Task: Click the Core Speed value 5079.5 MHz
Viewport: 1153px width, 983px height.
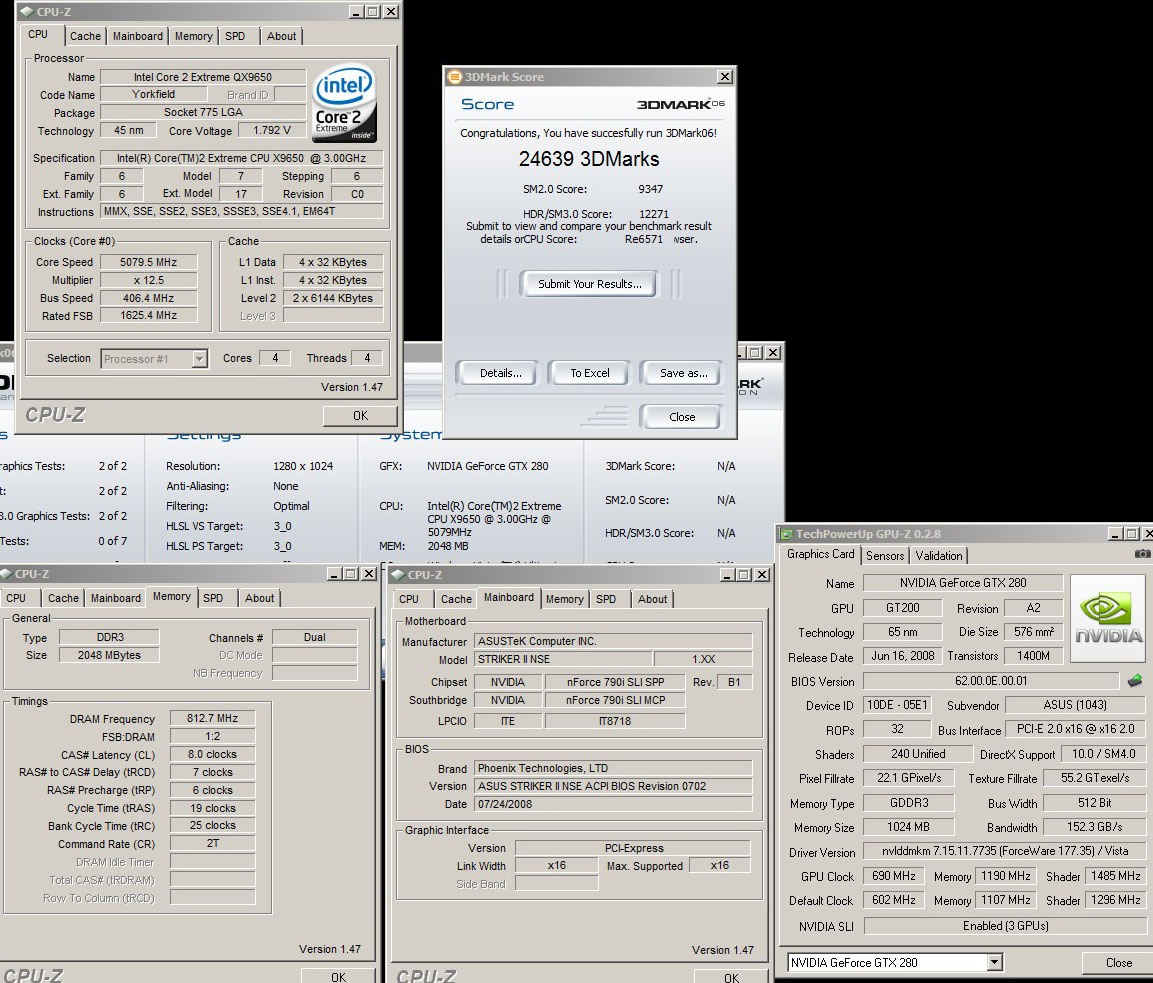Action: click(x=149, y=262)
